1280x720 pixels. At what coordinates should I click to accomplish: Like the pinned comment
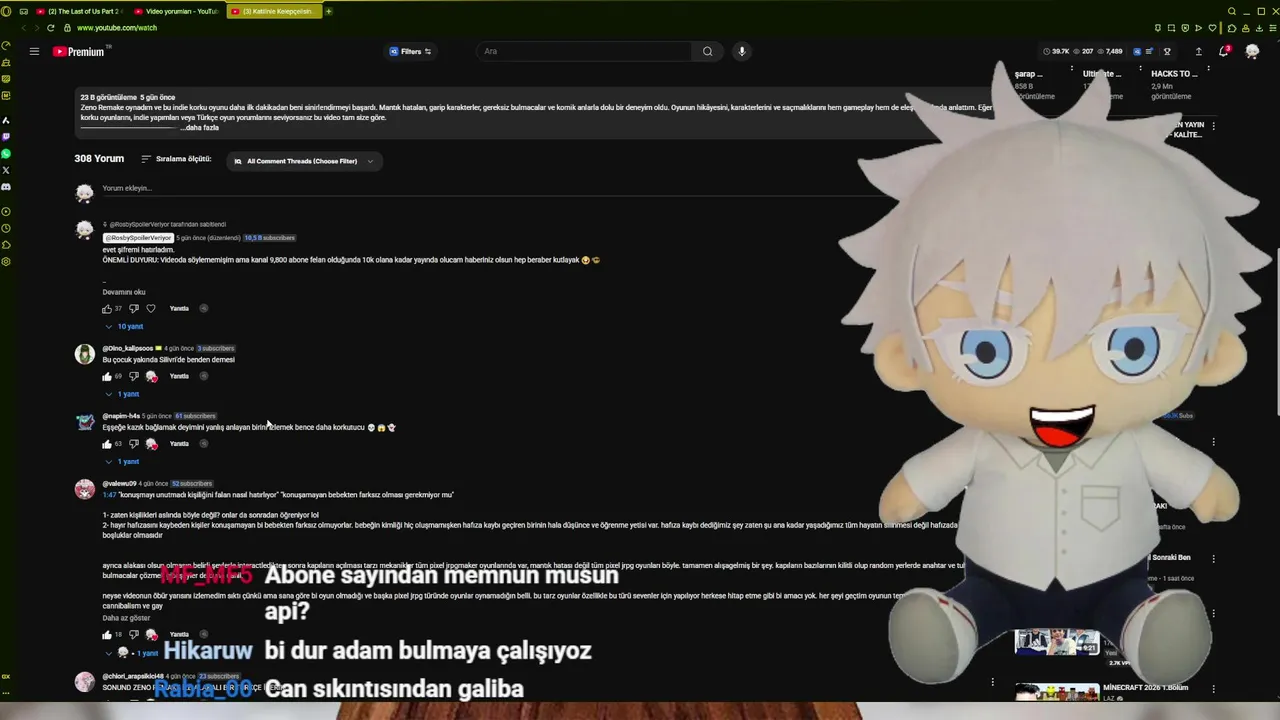click(107, 308)
